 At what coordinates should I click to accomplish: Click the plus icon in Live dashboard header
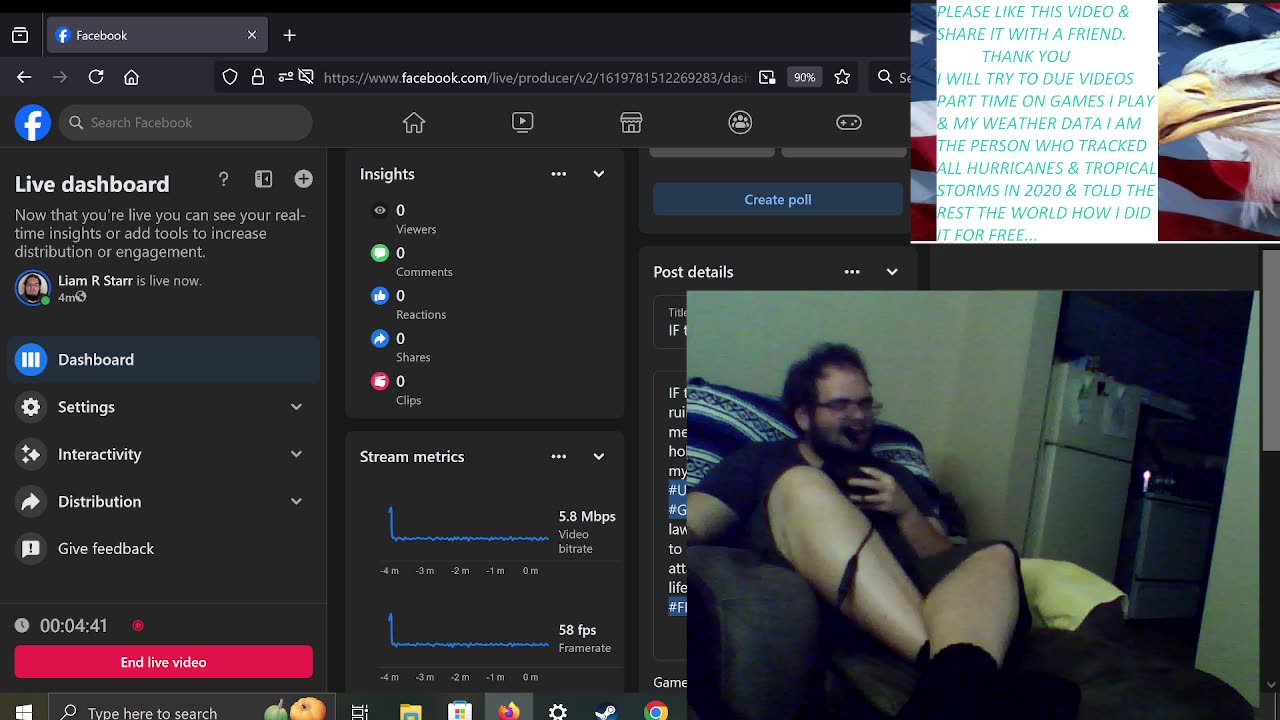(304, 179)
